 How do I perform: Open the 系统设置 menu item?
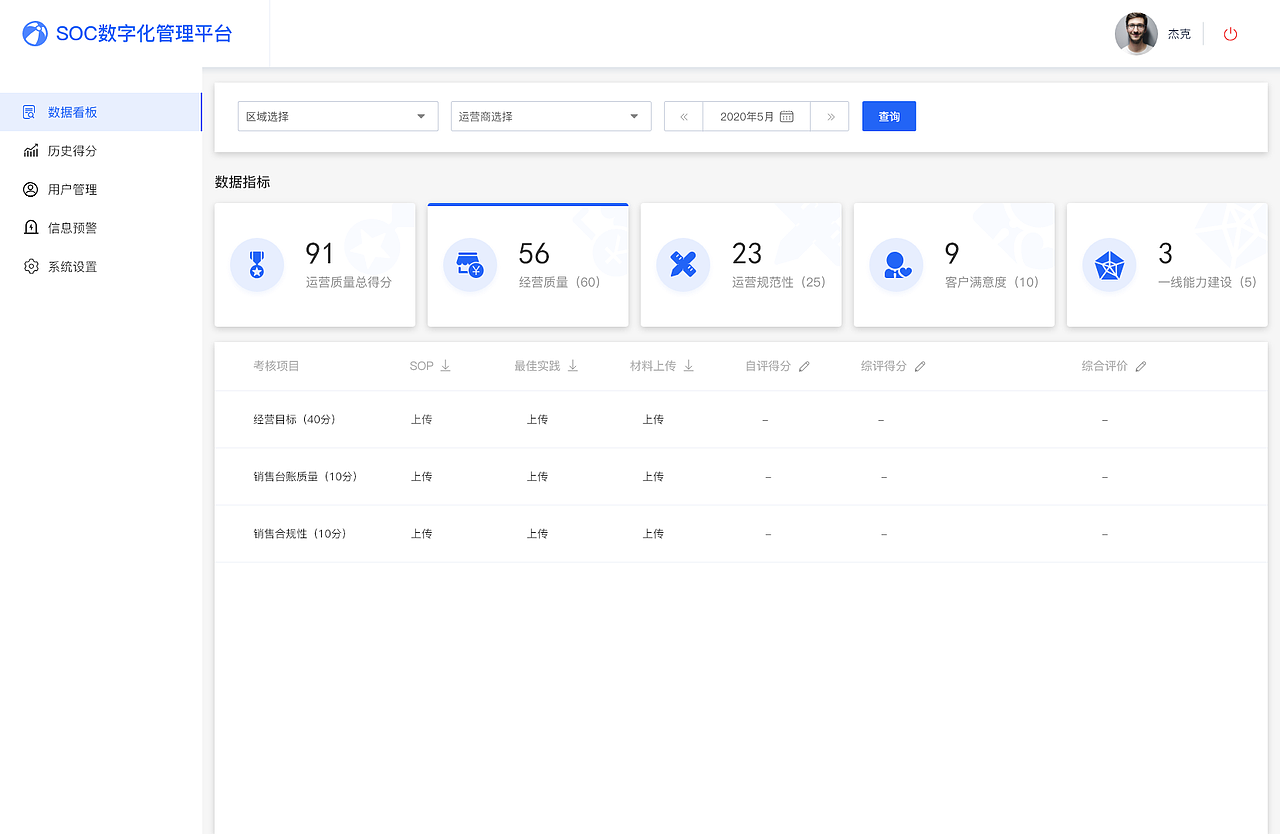click(100, 267)
